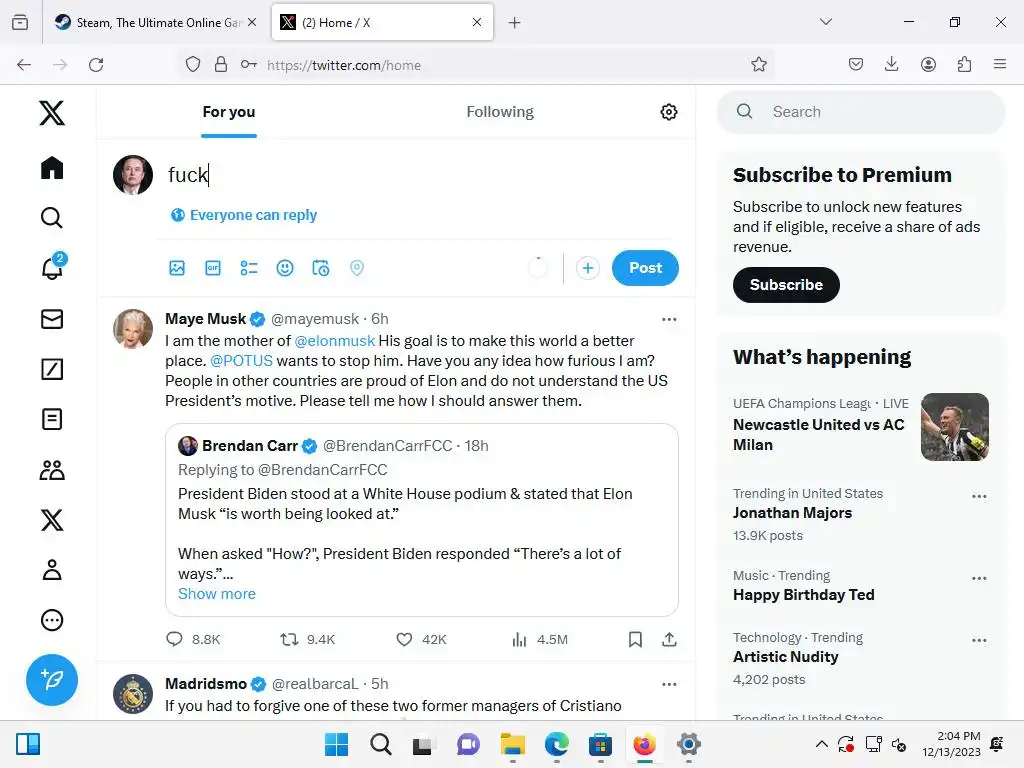1024x768 pixels.
Task: Bookmark this page with star icon
Action: click(x=758, y=65)
